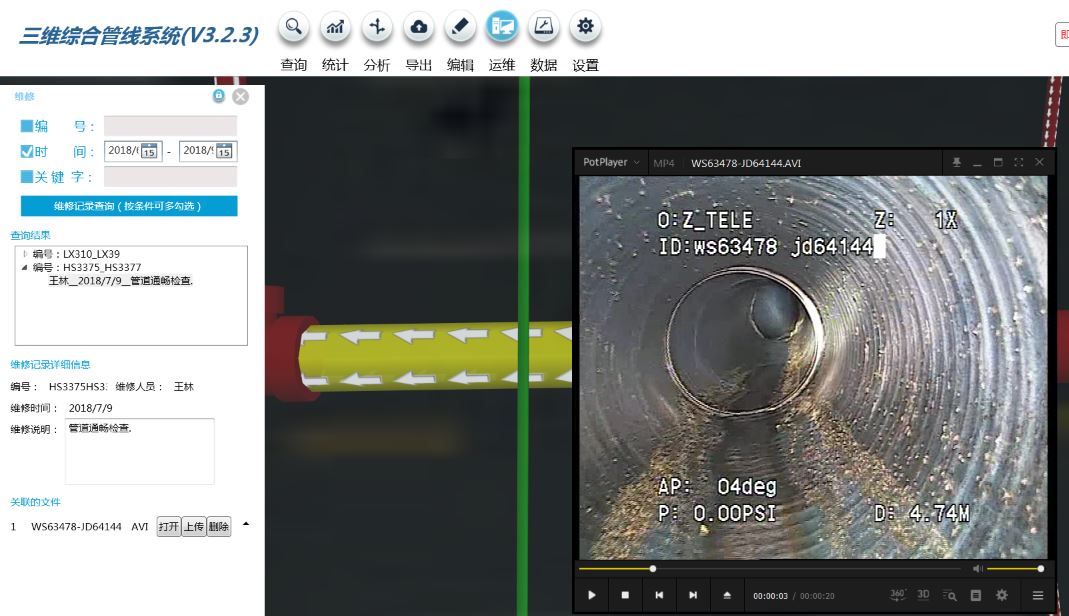Click the eject/open file button in PotPlayer
This screenshot has width=1069, height=616.
point(727,595)
